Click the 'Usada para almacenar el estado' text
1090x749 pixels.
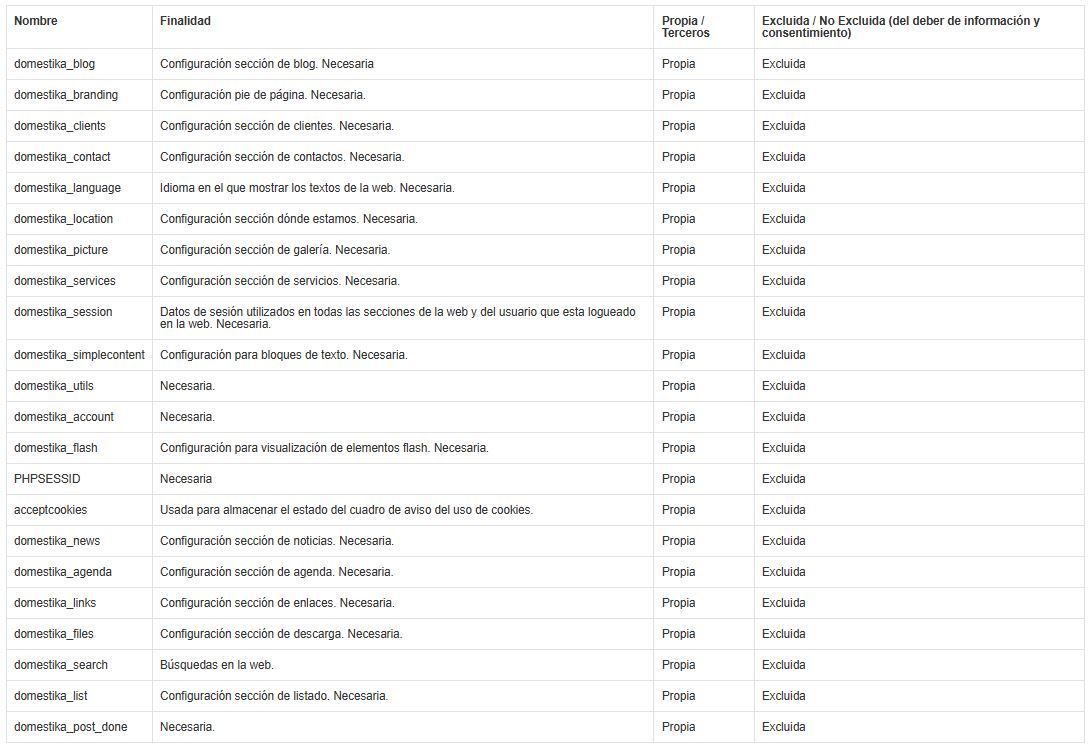tap(346, 510)
